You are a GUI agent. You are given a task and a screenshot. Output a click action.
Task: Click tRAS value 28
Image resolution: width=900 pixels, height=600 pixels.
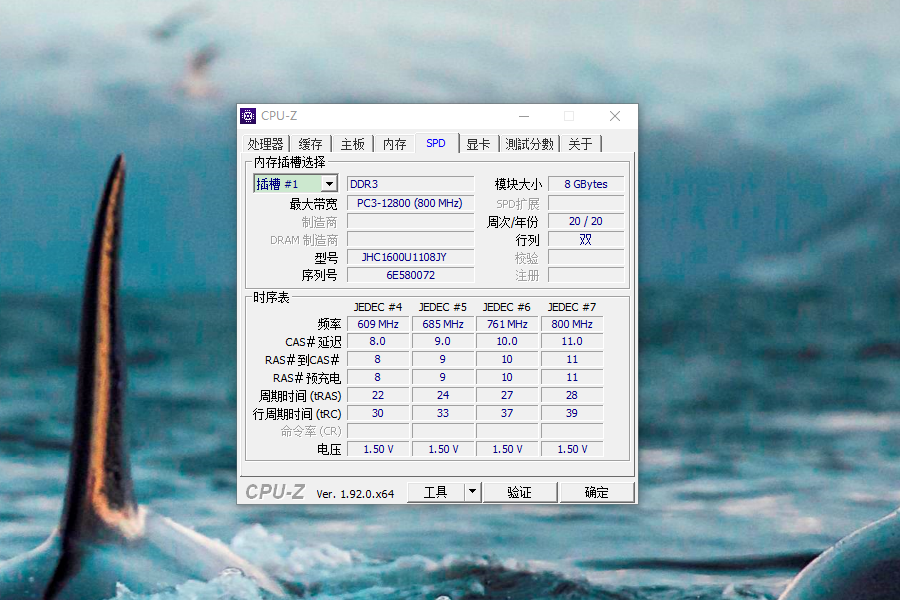coord(572,395)
